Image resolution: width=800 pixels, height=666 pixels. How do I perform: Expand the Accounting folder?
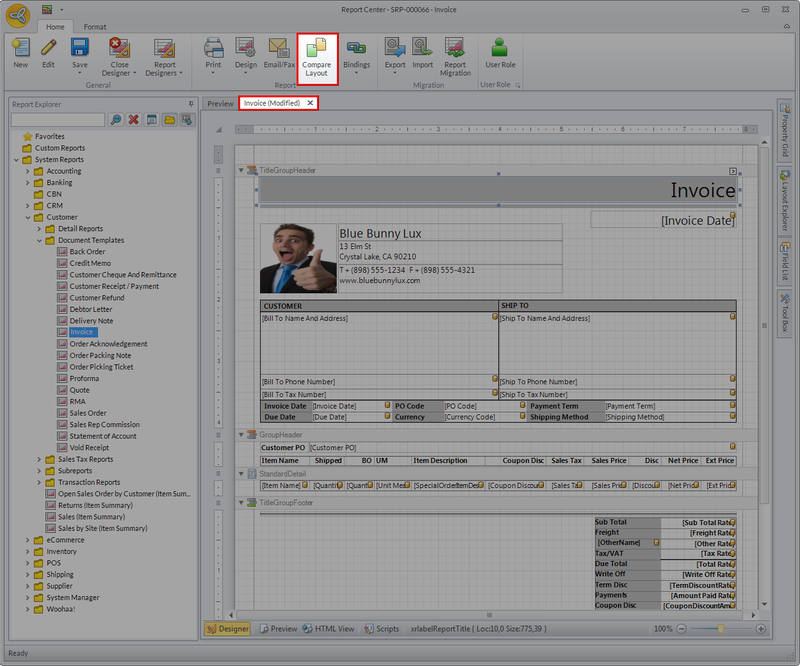29,171
